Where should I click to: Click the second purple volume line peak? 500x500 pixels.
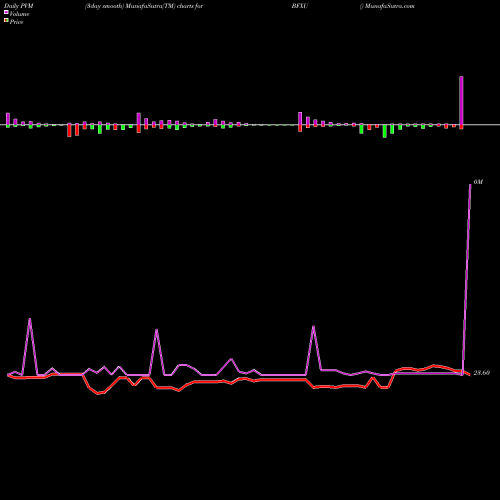click(x=157, y=330)
